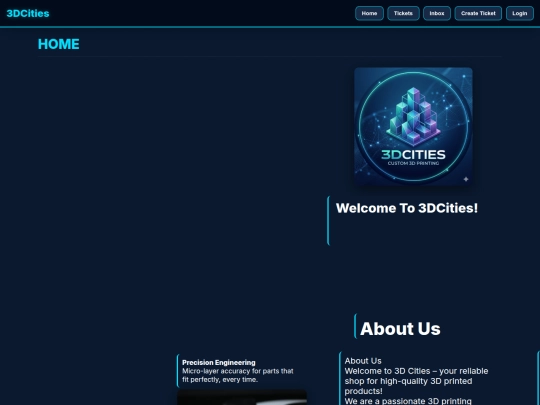Go to the Tickets page

[403, 13]
